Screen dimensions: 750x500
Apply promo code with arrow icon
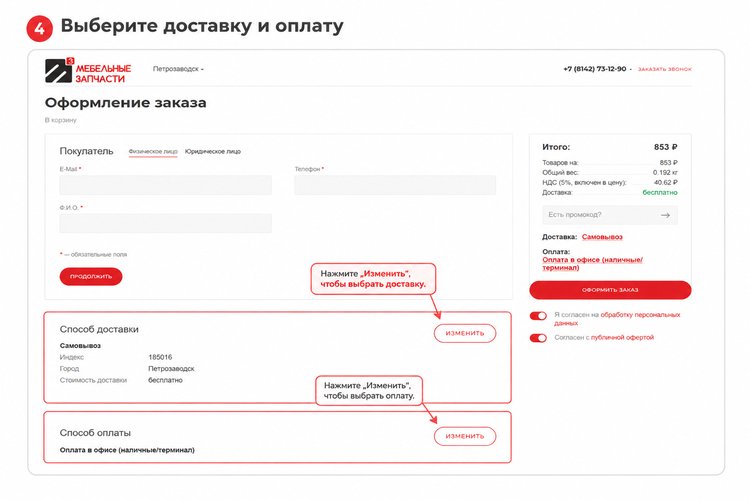[665, 215]
